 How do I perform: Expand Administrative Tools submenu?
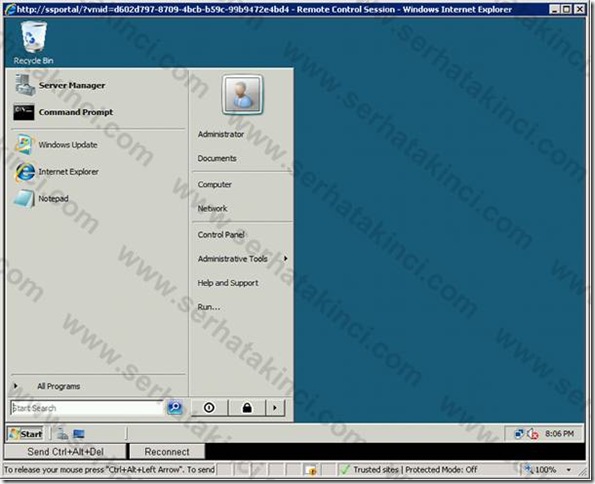[242, 259]
